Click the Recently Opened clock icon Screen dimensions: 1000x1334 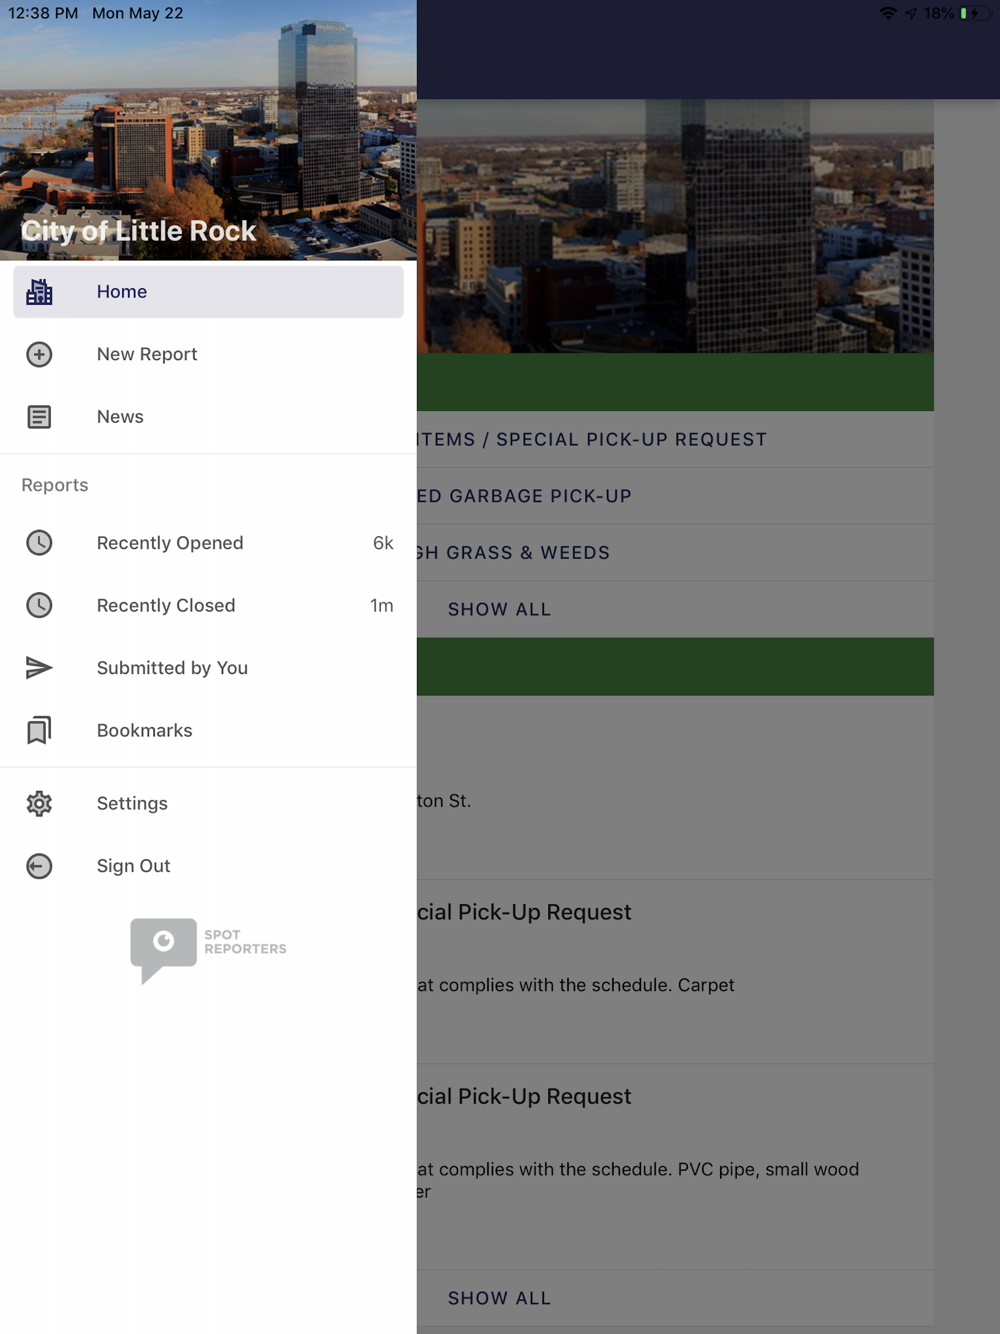pyautogui.click(x=39, y=543)
